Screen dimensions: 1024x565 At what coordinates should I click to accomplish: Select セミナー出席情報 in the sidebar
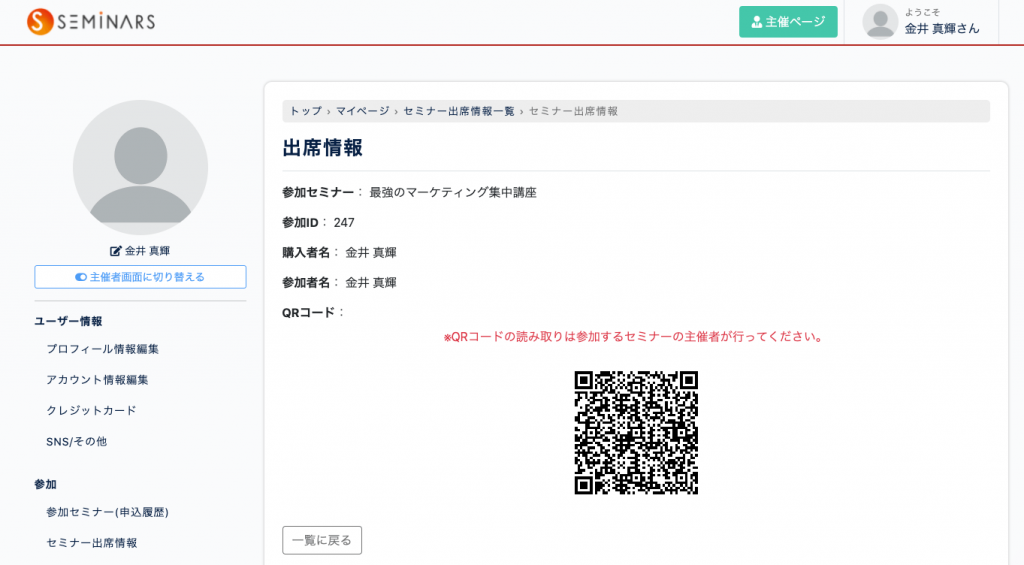click(x=91, y=543)
